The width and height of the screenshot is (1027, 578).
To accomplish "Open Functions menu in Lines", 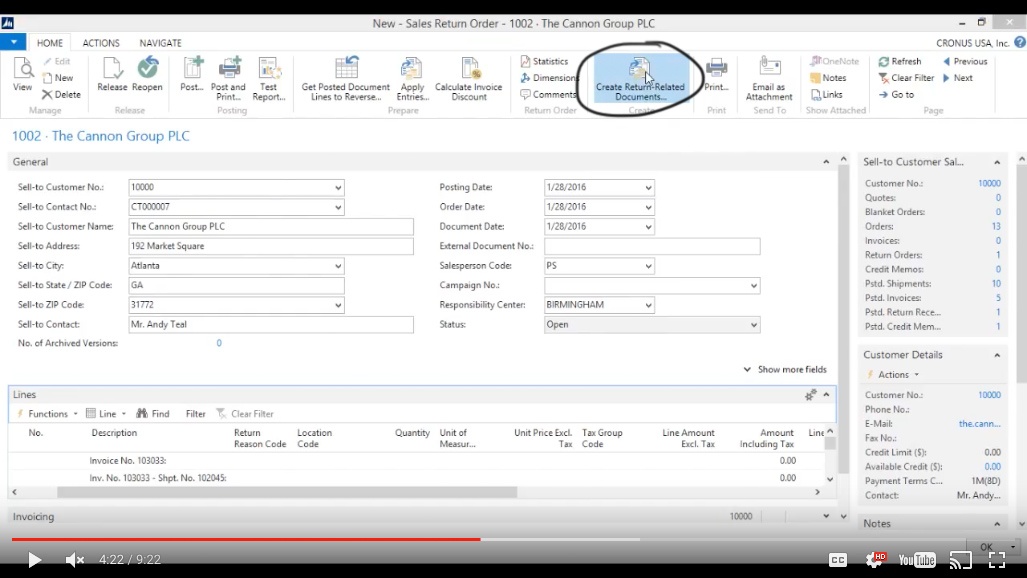I will [47, 414].
